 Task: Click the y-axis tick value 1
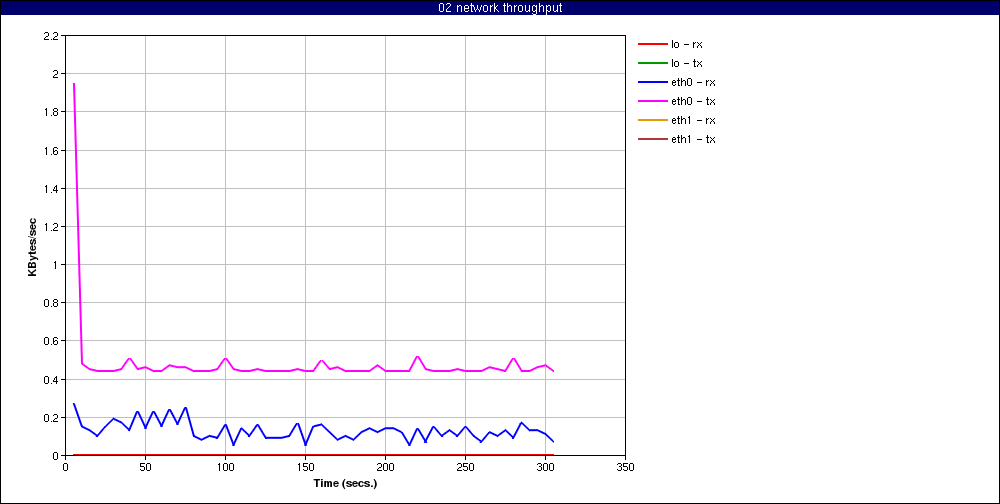pyautogui.click(x=55, y=265)
